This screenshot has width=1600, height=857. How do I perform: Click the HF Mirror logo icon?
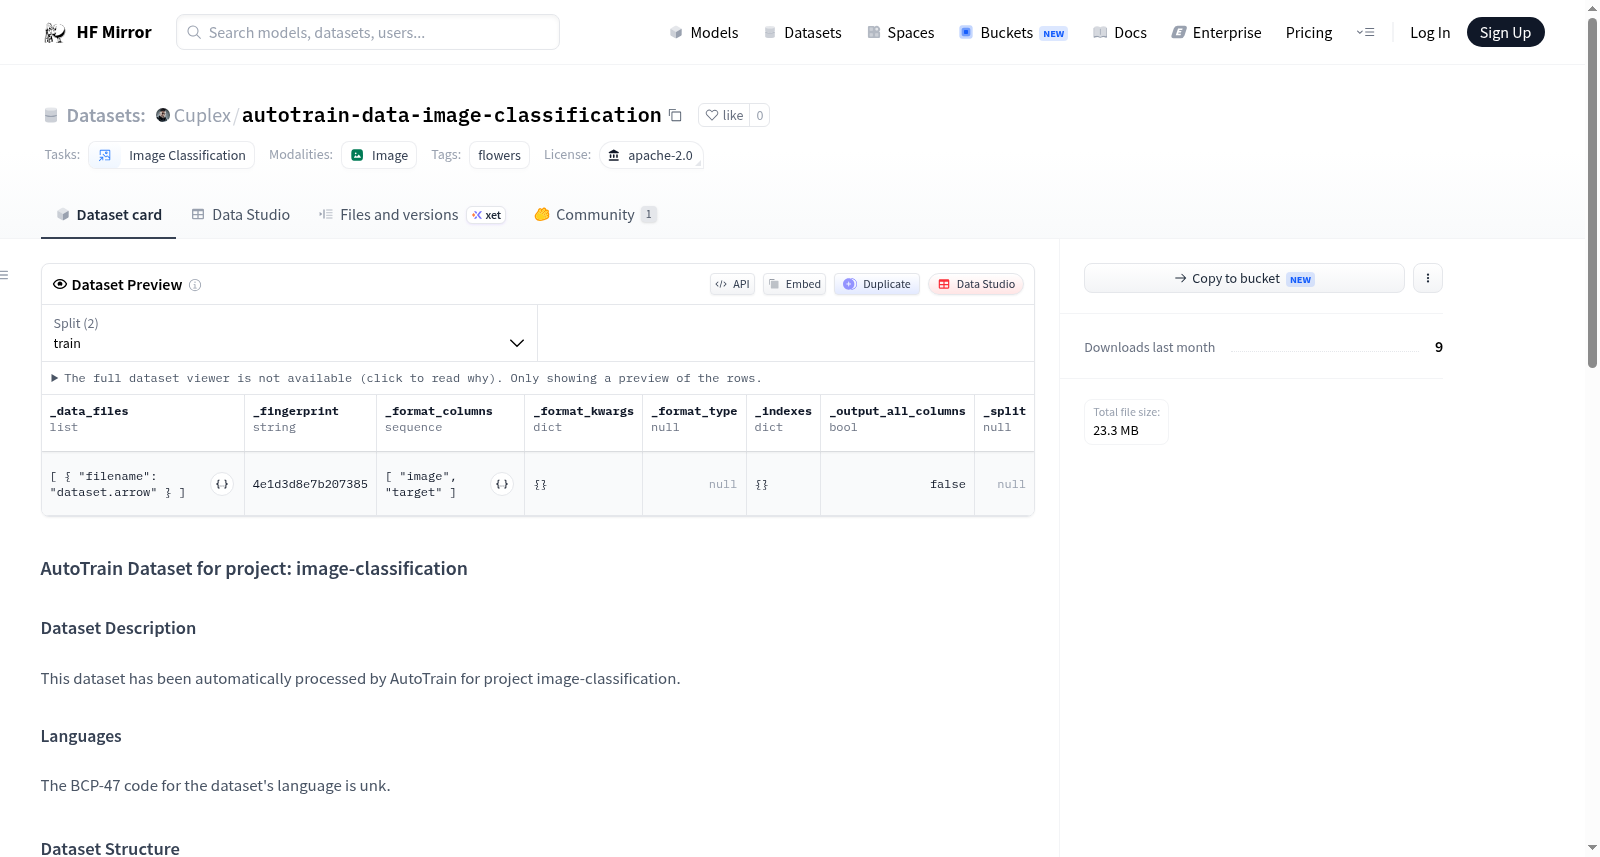(x=55, y=33)
